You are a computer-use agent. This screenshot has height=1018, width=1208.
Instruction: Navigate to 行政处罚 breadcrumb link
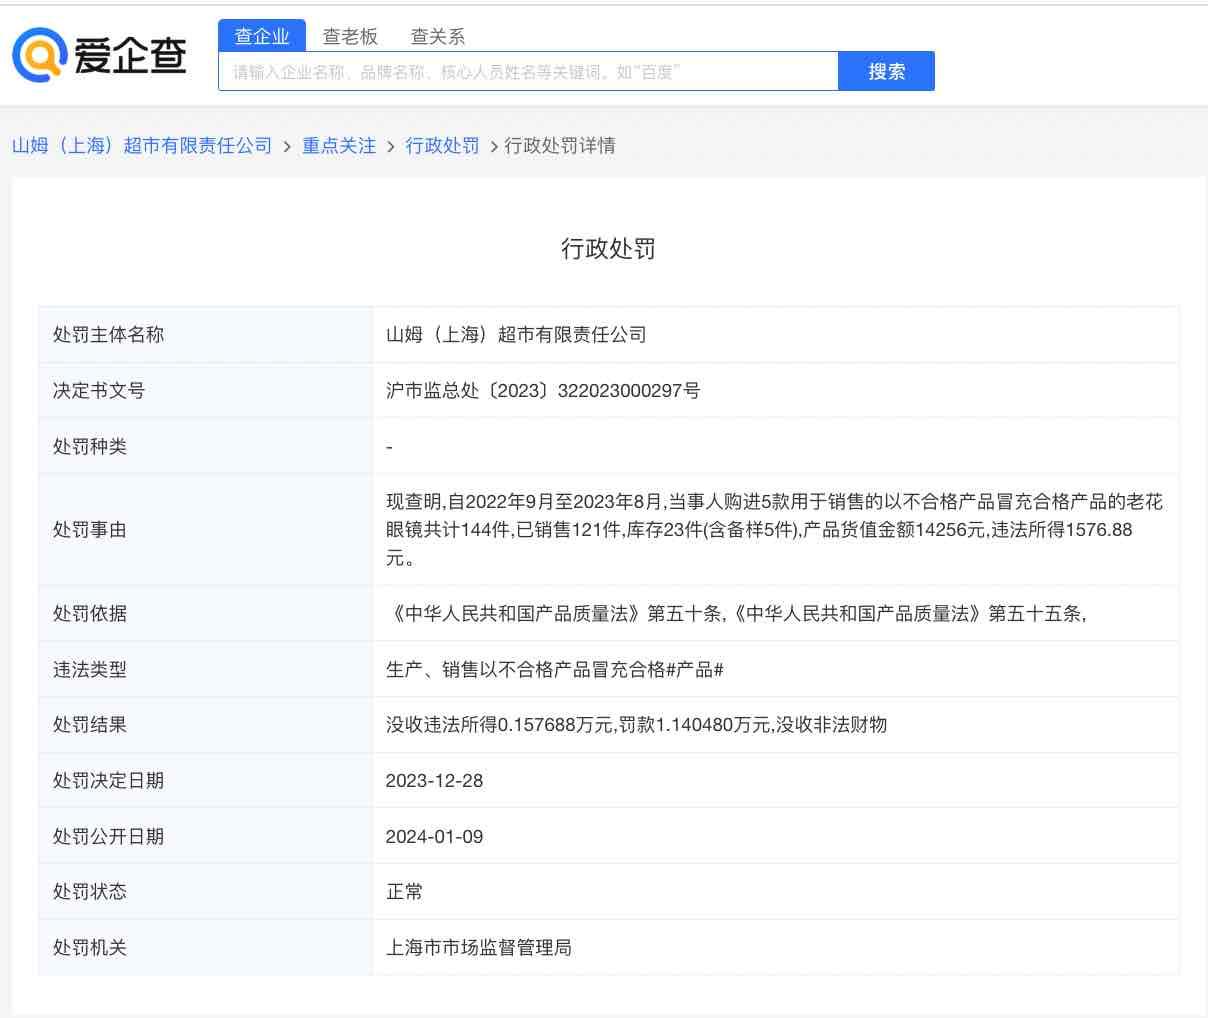point(442,146)
